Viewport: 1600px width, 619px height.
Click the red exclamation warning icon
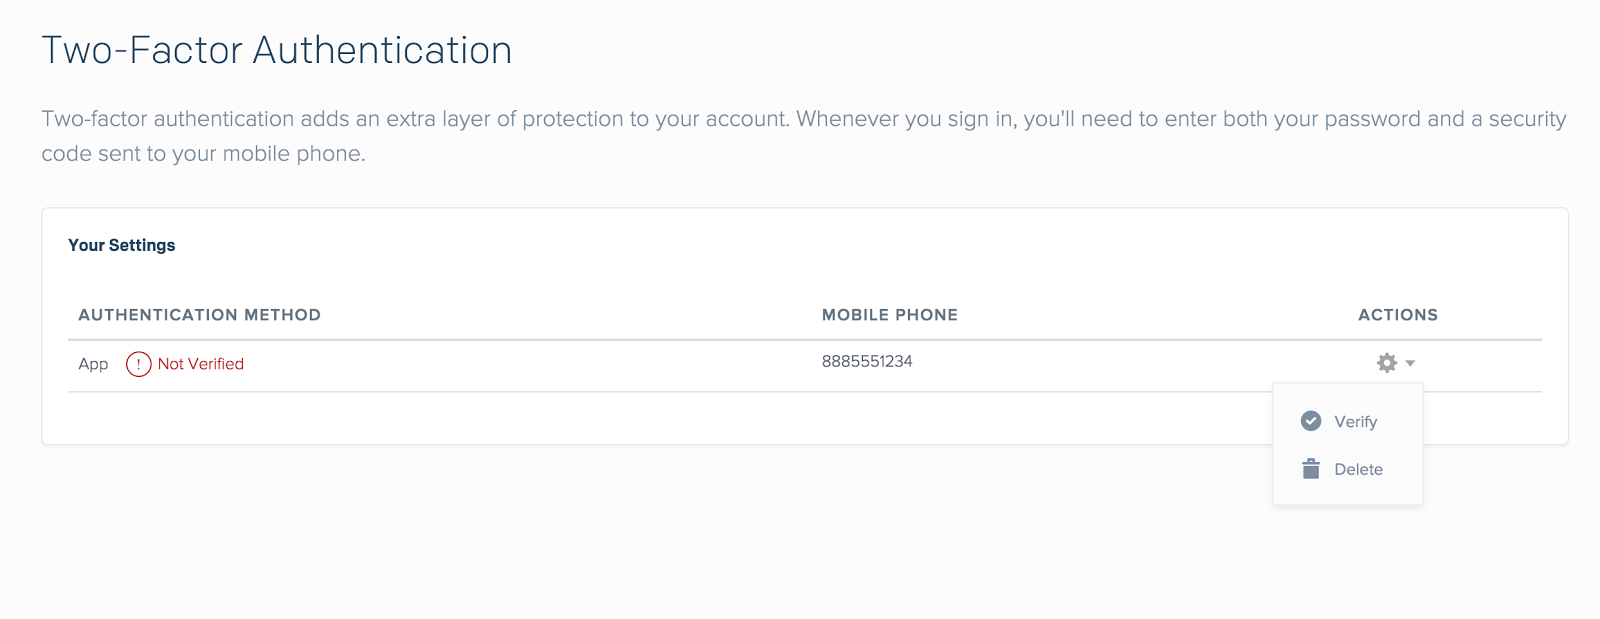tap(138, 364)
